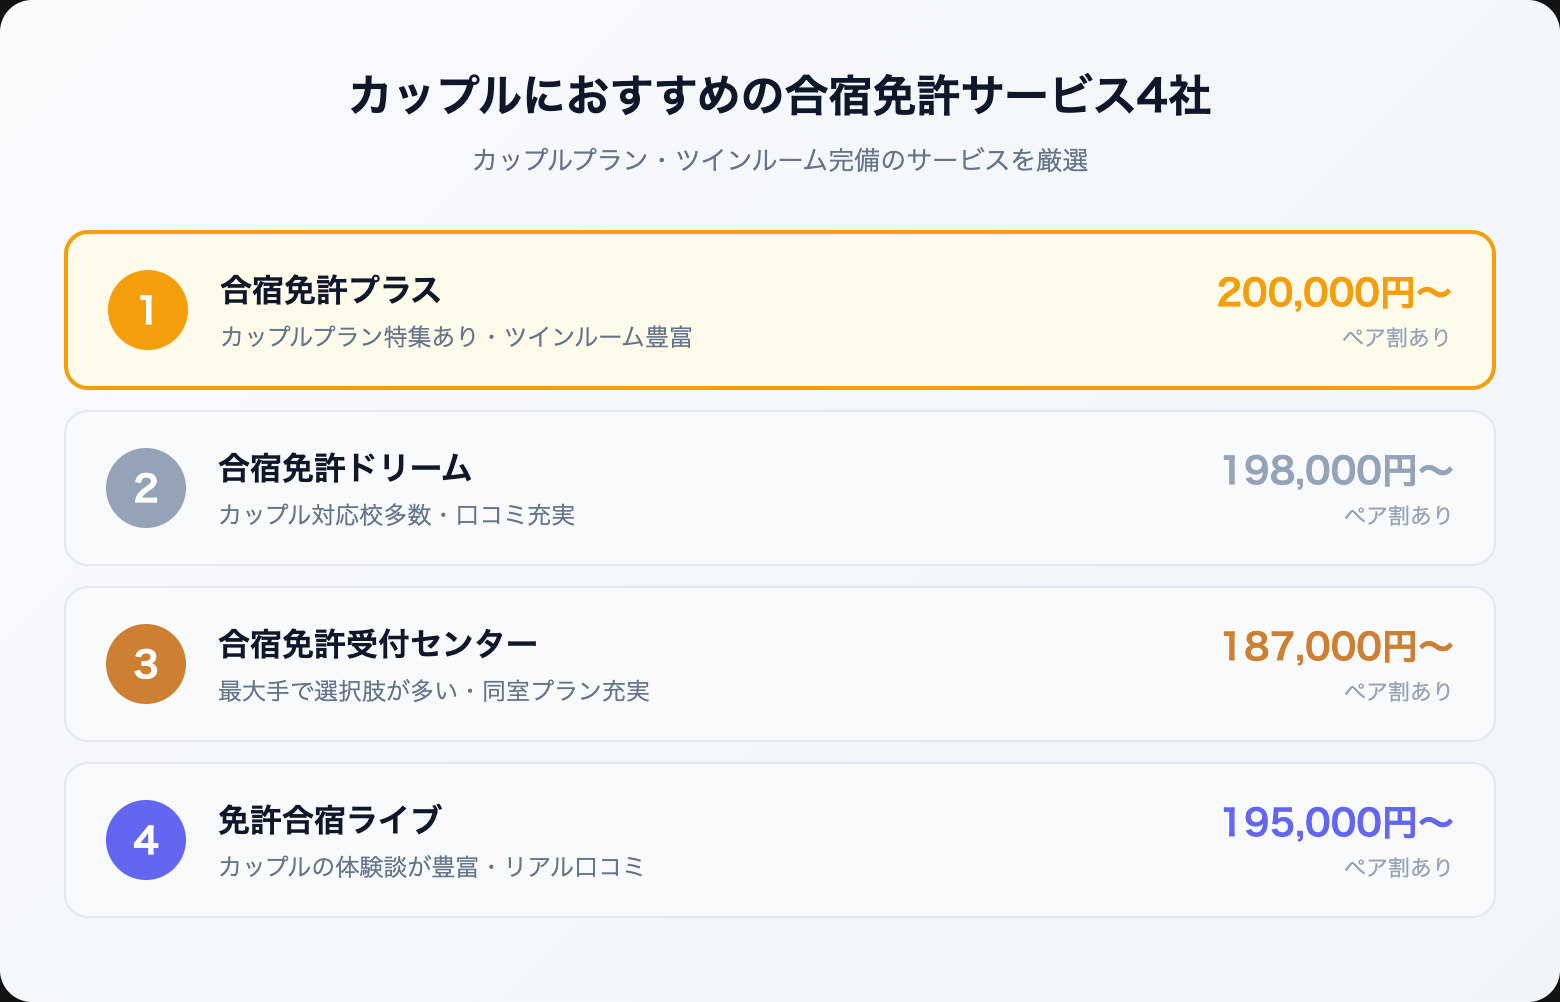
Task: Select the 免許合宿ライブ service title
Action: tap(329, 820)
